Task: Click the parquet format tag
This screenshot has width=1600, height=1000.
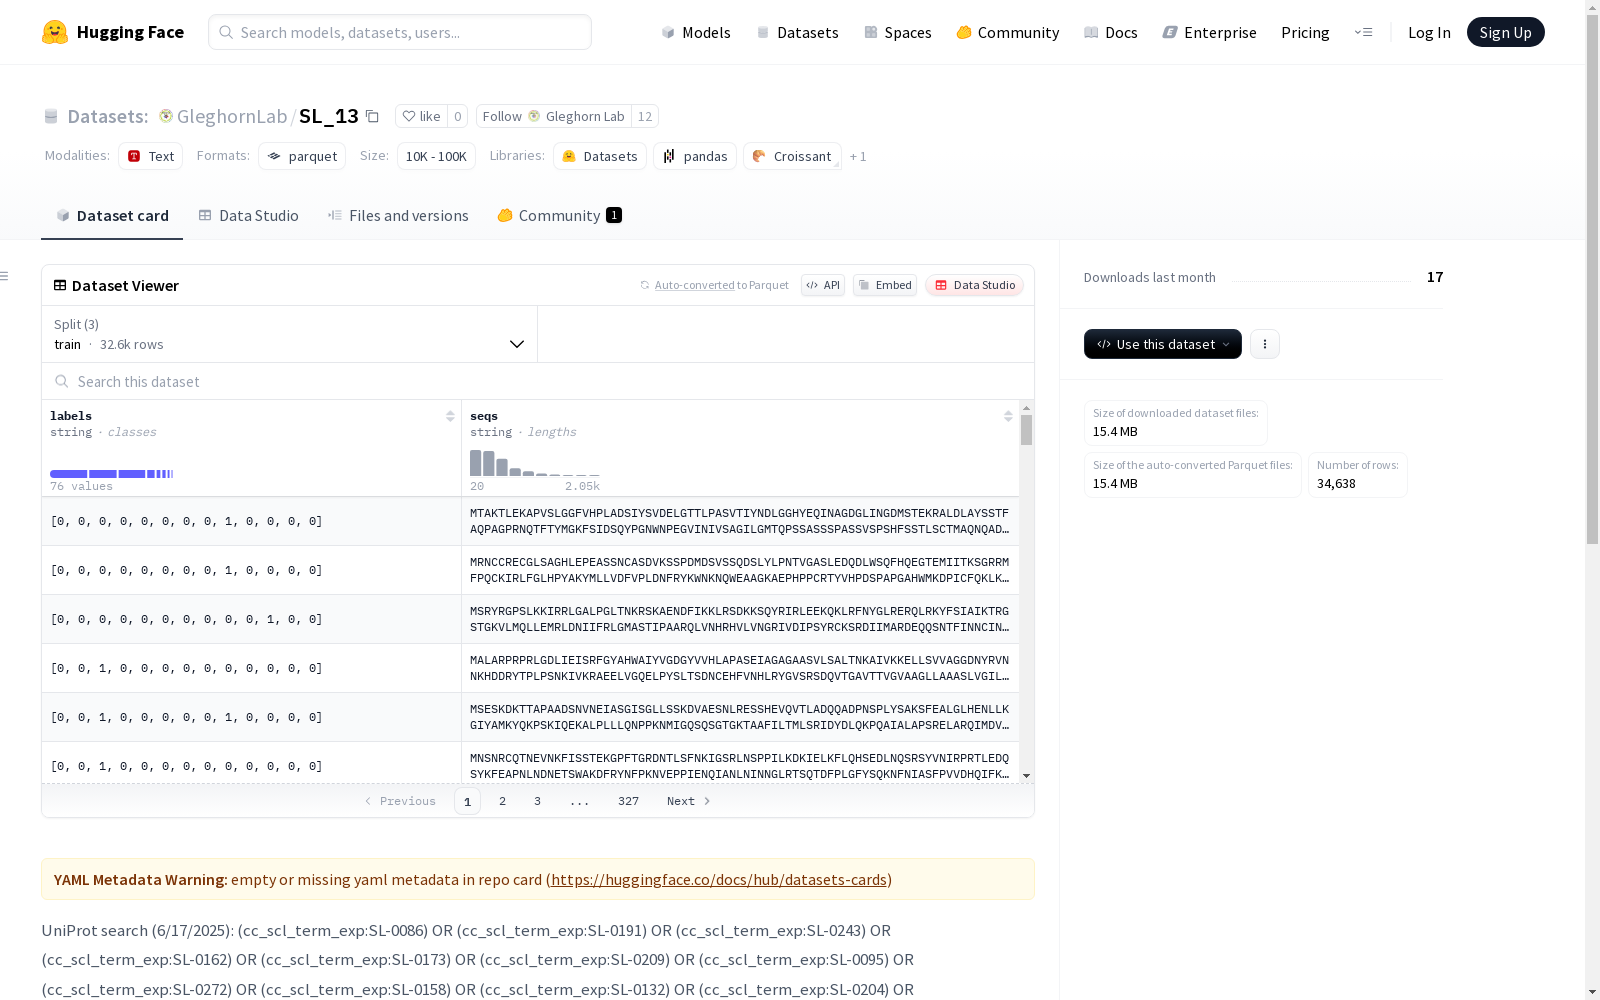Action: (x=302, y=156)
